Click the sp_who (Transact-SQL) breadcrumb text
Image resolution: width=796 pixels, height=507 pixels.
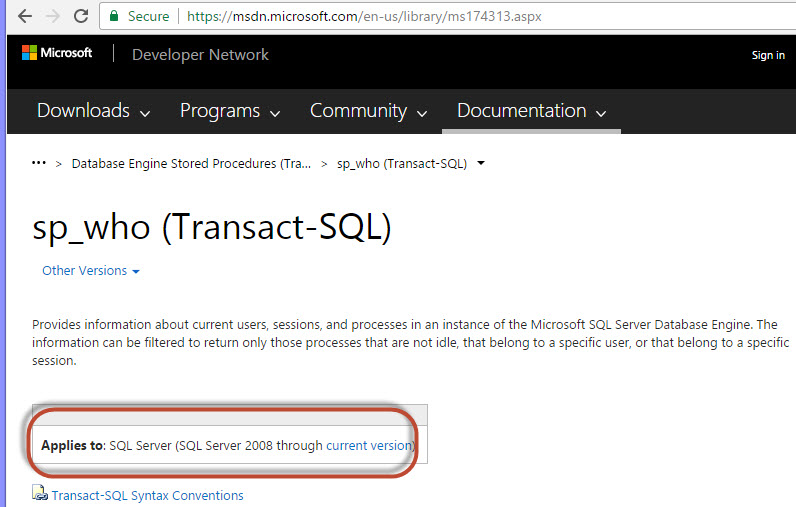[401, 164]
